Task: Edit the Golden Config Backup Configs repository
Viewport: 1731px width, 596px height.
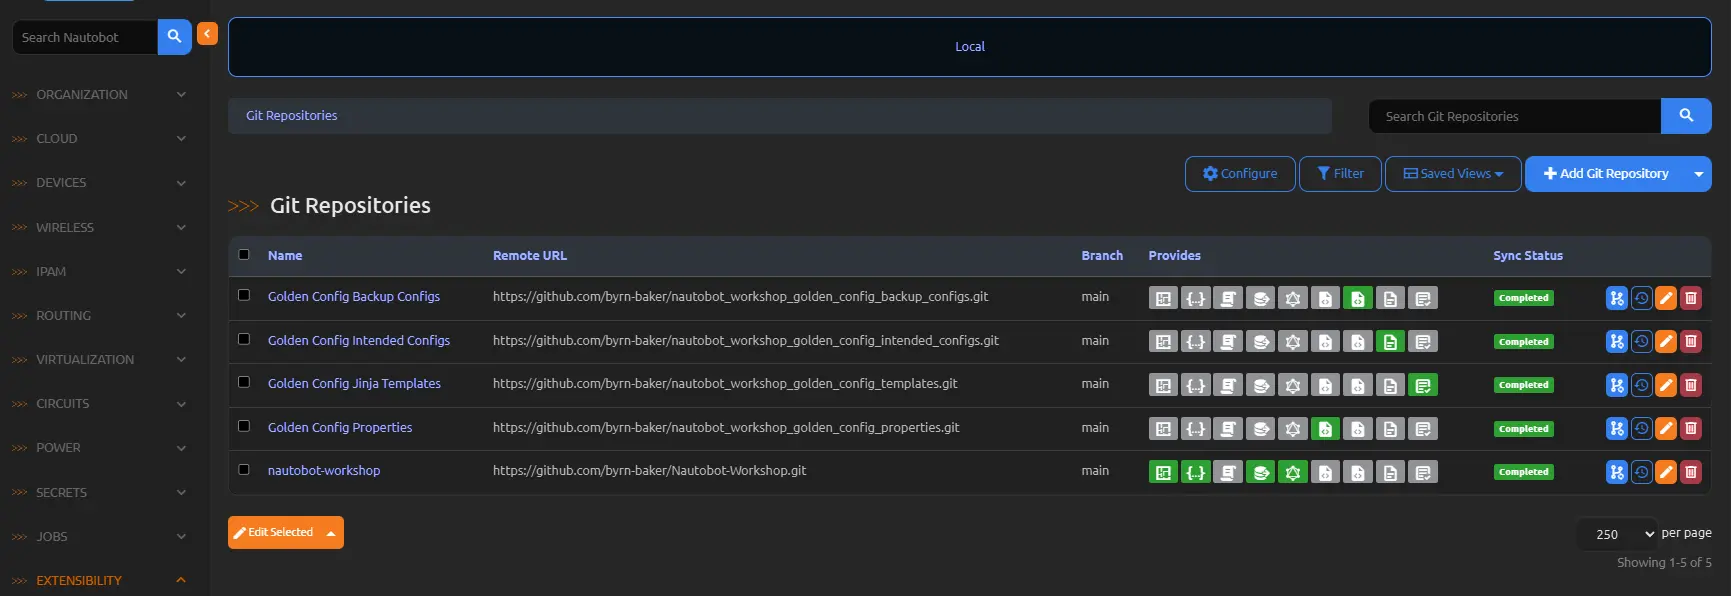Action: click(x=1666, y=298)
